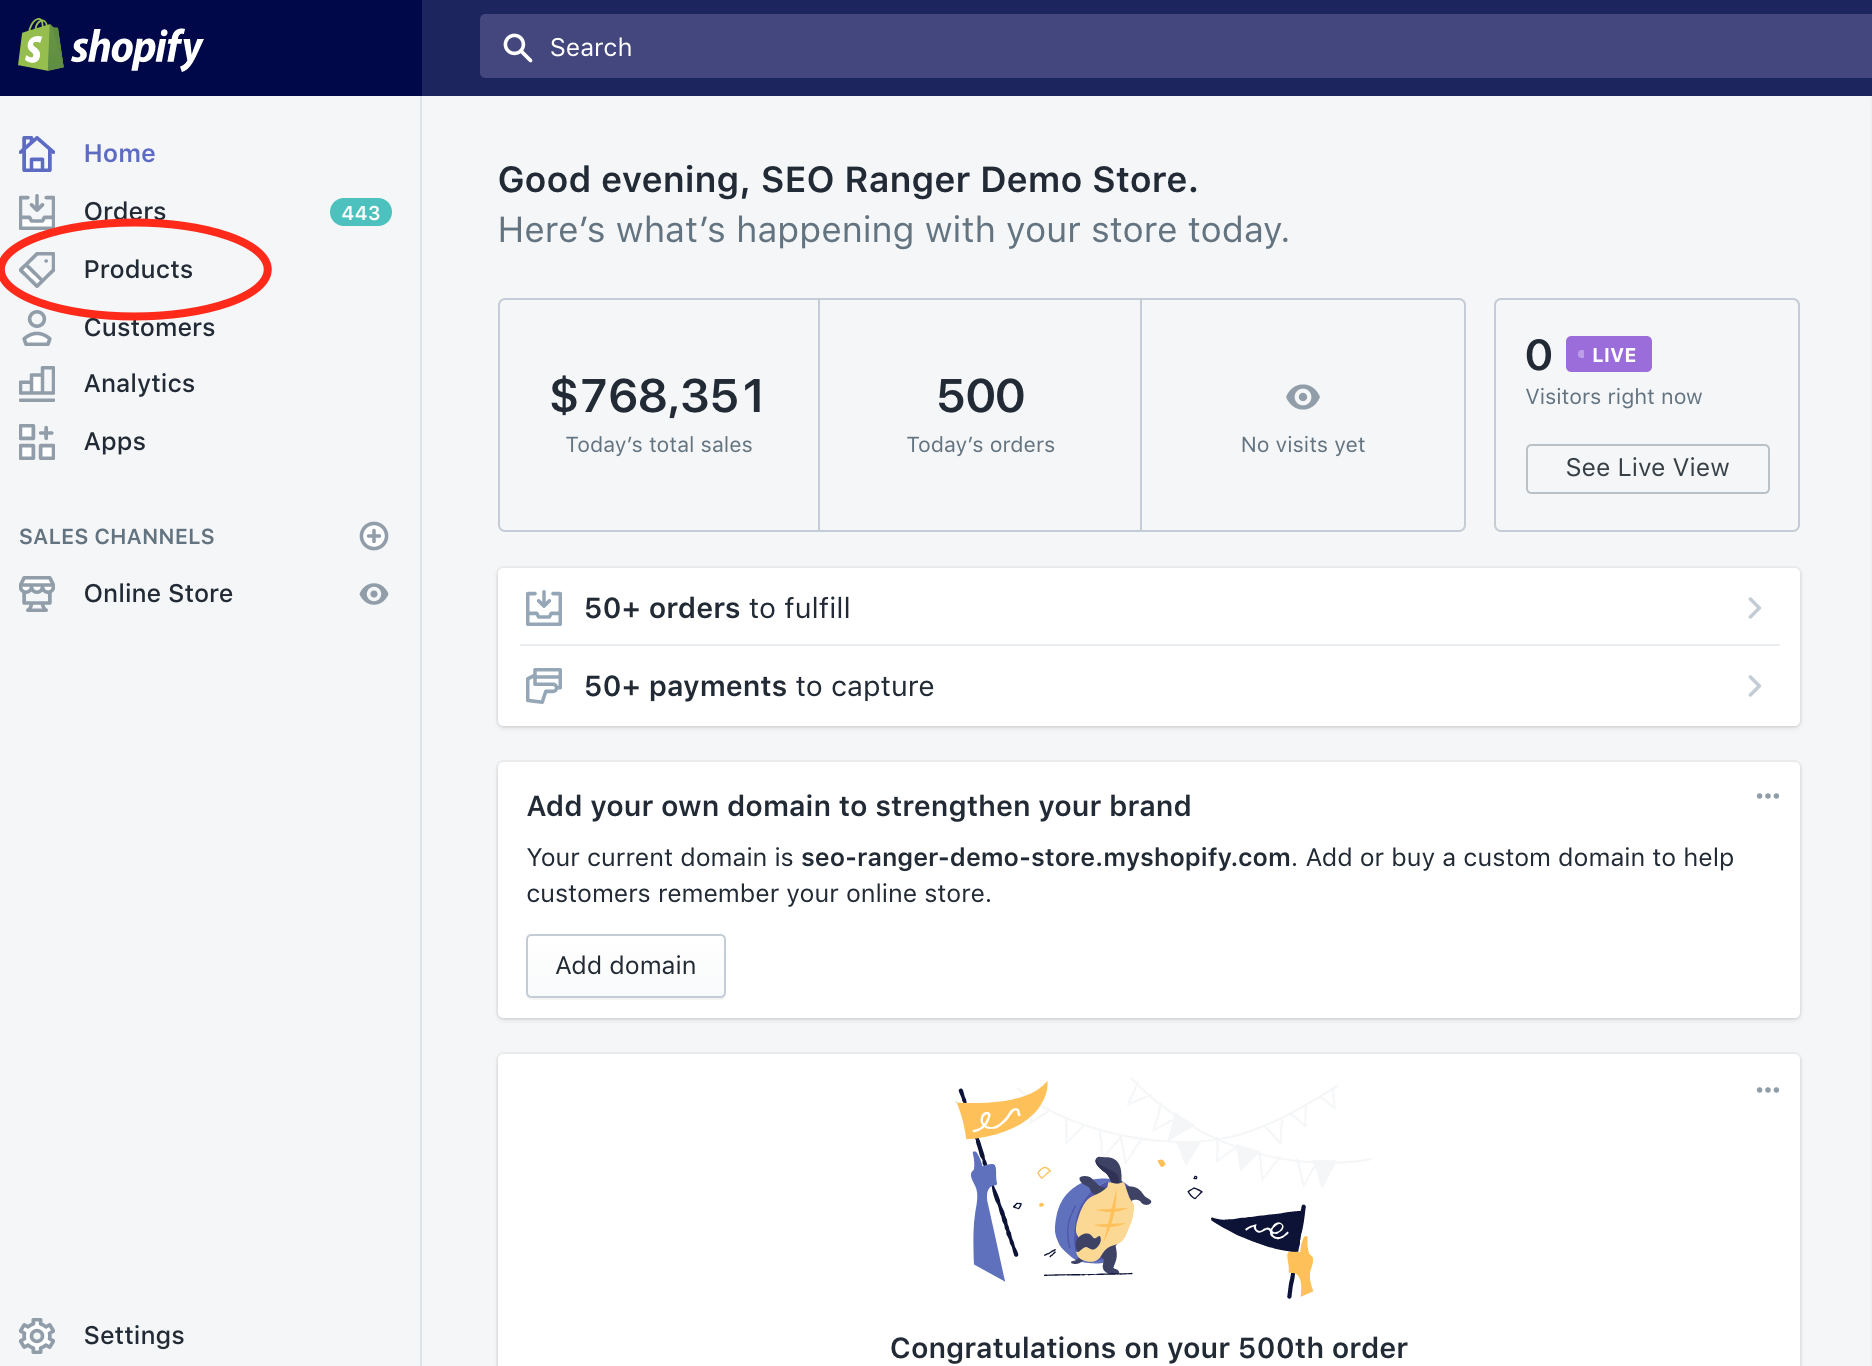Click SALES CHANNELS heading
The width and height of the screenshot is (1872, 1366).
click(117, 536)
